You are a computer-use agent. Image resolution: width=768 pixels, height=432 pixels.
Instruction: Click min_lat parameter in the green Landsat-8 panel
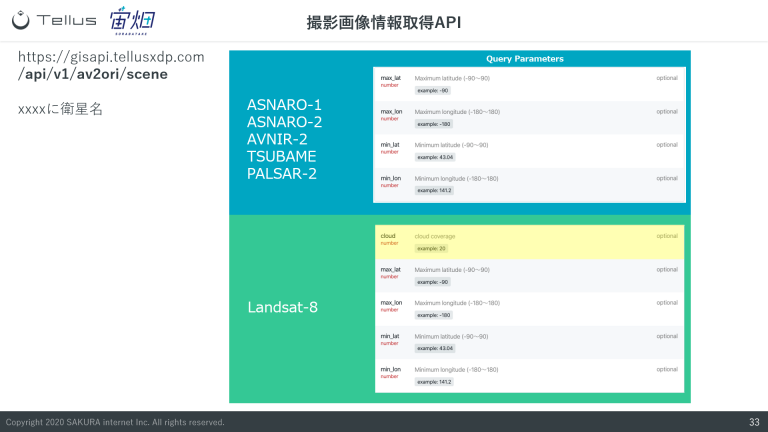click(390, 336)
